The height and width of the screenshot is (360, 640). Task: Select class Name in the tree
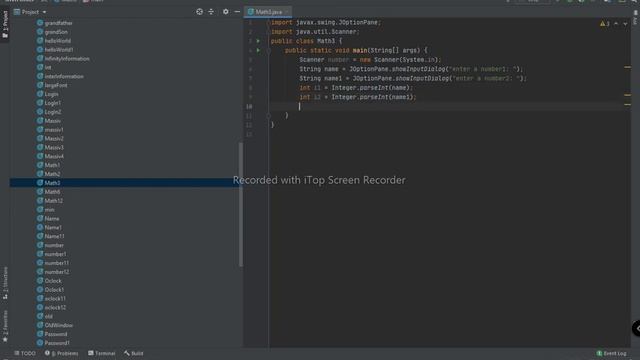click(x=48, y=218)
